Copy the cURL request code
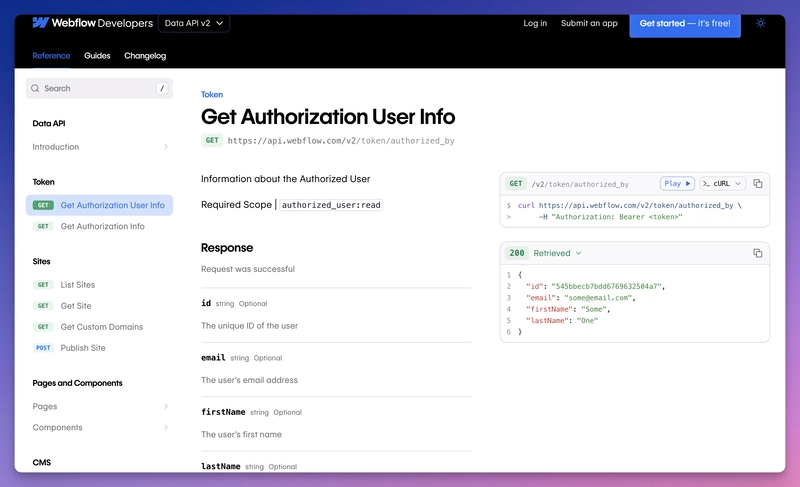The image size is (800, 487). 758,184
